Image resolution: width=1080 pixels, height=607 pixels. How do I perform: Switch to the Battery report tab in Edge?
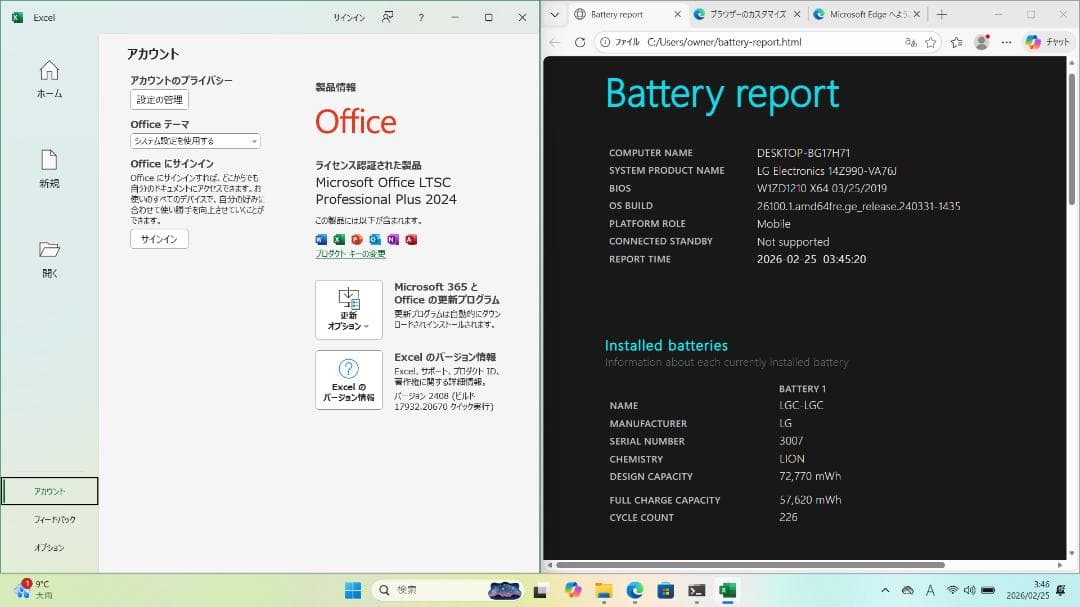619,14
